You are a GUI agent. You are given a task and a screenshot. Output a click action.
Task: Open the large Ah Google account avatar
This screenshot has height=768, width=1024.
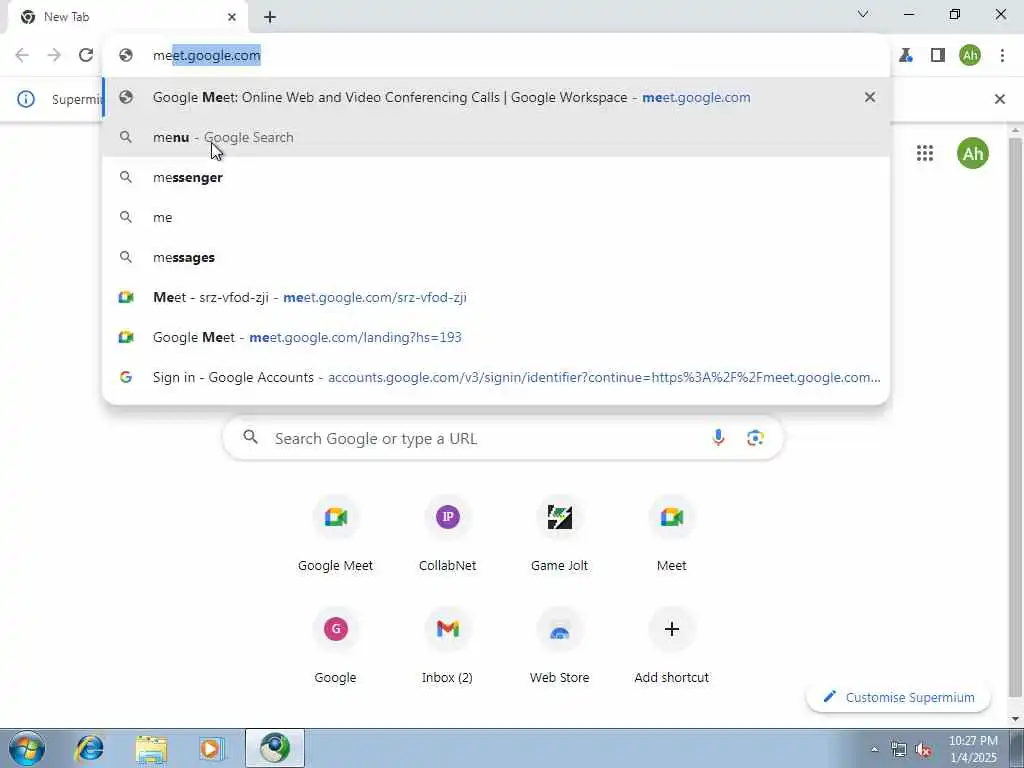coord(973,153)
